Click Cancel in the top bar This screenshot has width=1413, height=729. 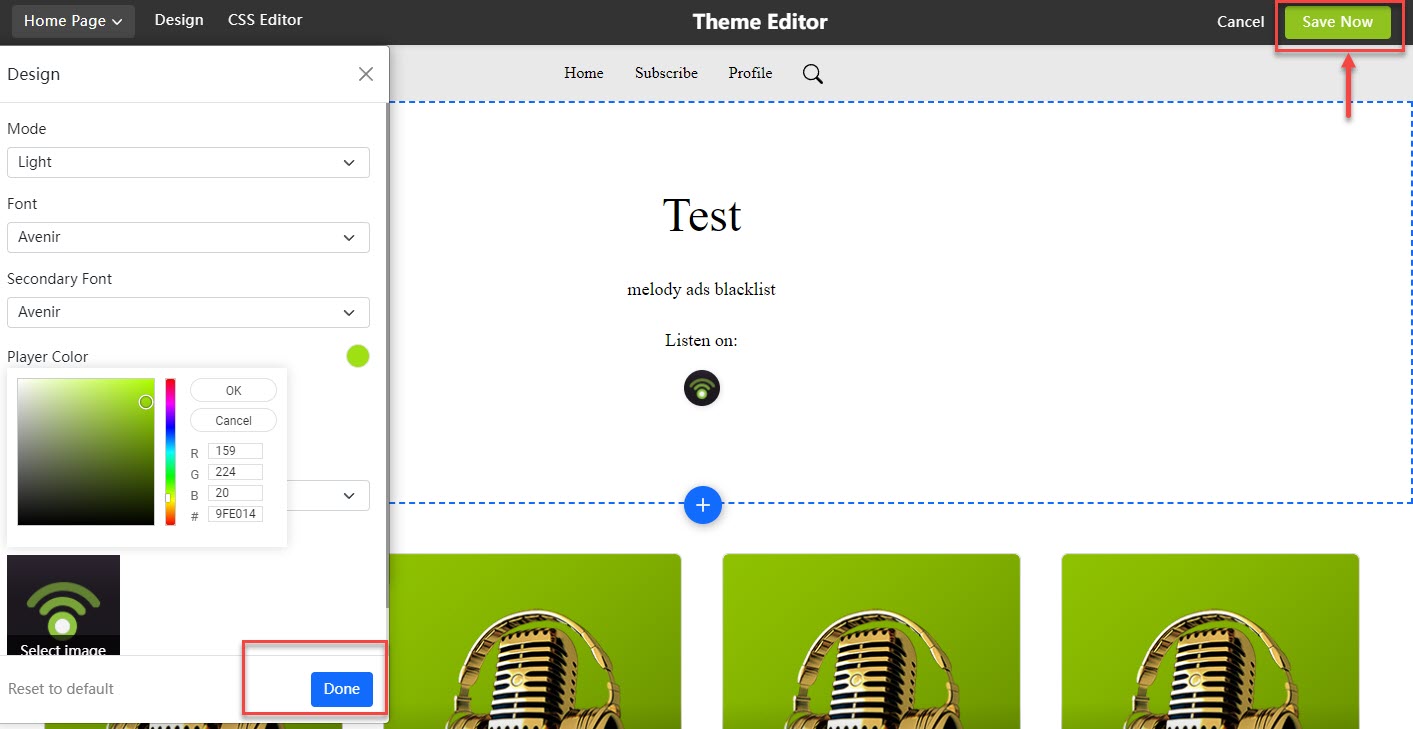pos(1241,22)
